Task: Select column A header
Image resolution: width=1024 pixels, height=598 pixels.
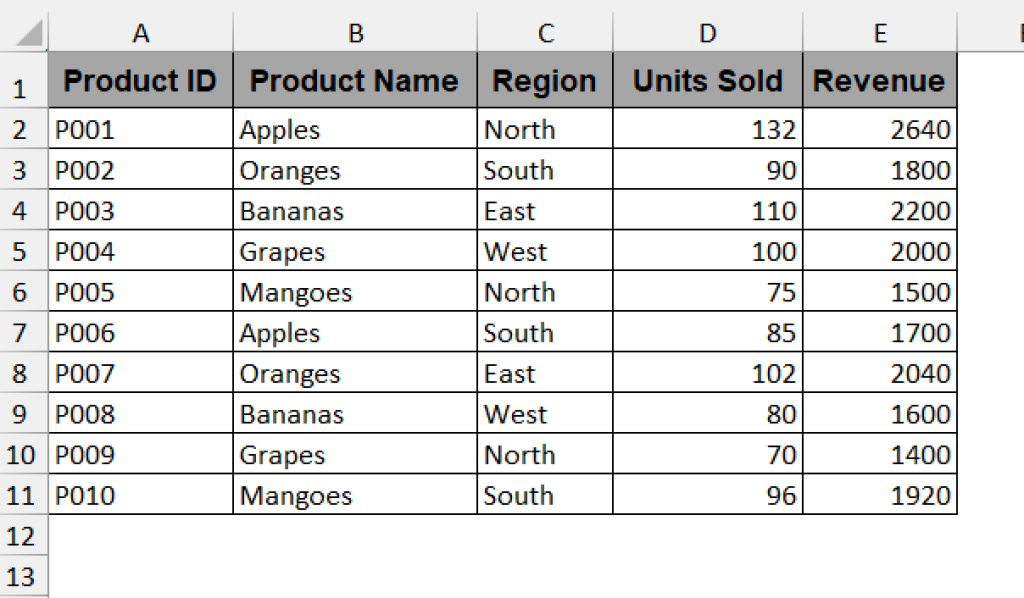Action: [140, 32]
